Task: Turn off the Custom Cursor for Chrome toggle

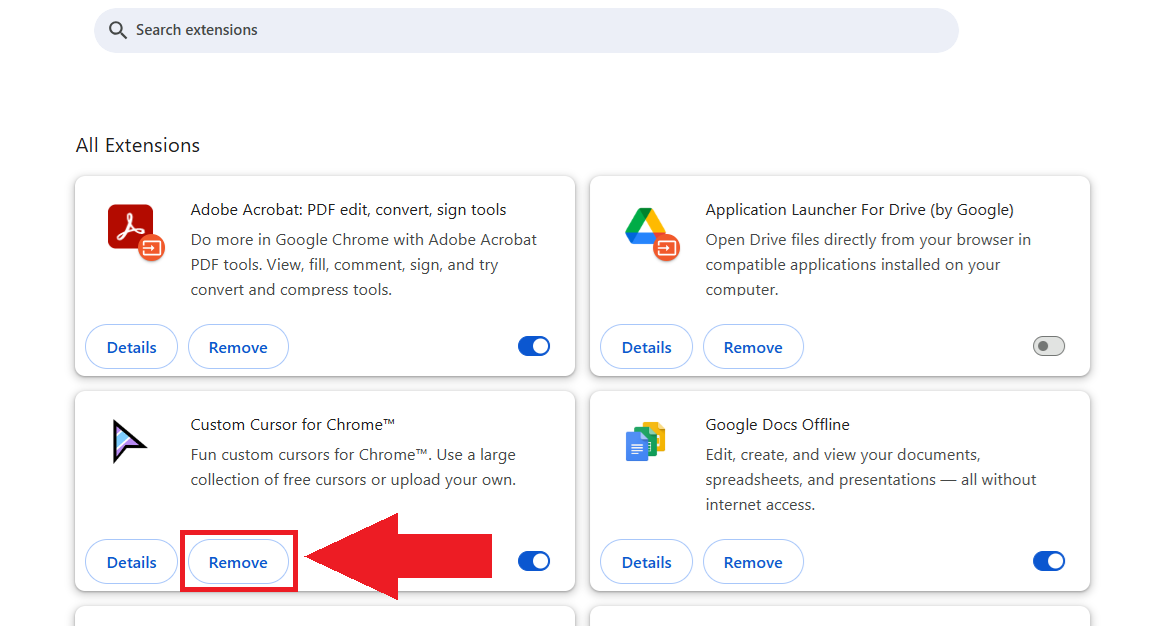Action: (534, 561)
